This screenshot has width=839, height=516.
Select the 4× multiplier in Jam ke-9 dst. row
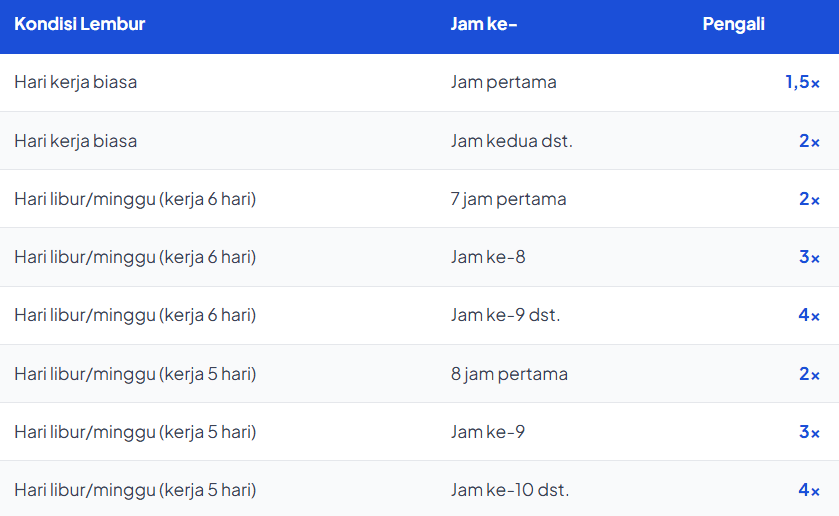(x=809, y=315)
